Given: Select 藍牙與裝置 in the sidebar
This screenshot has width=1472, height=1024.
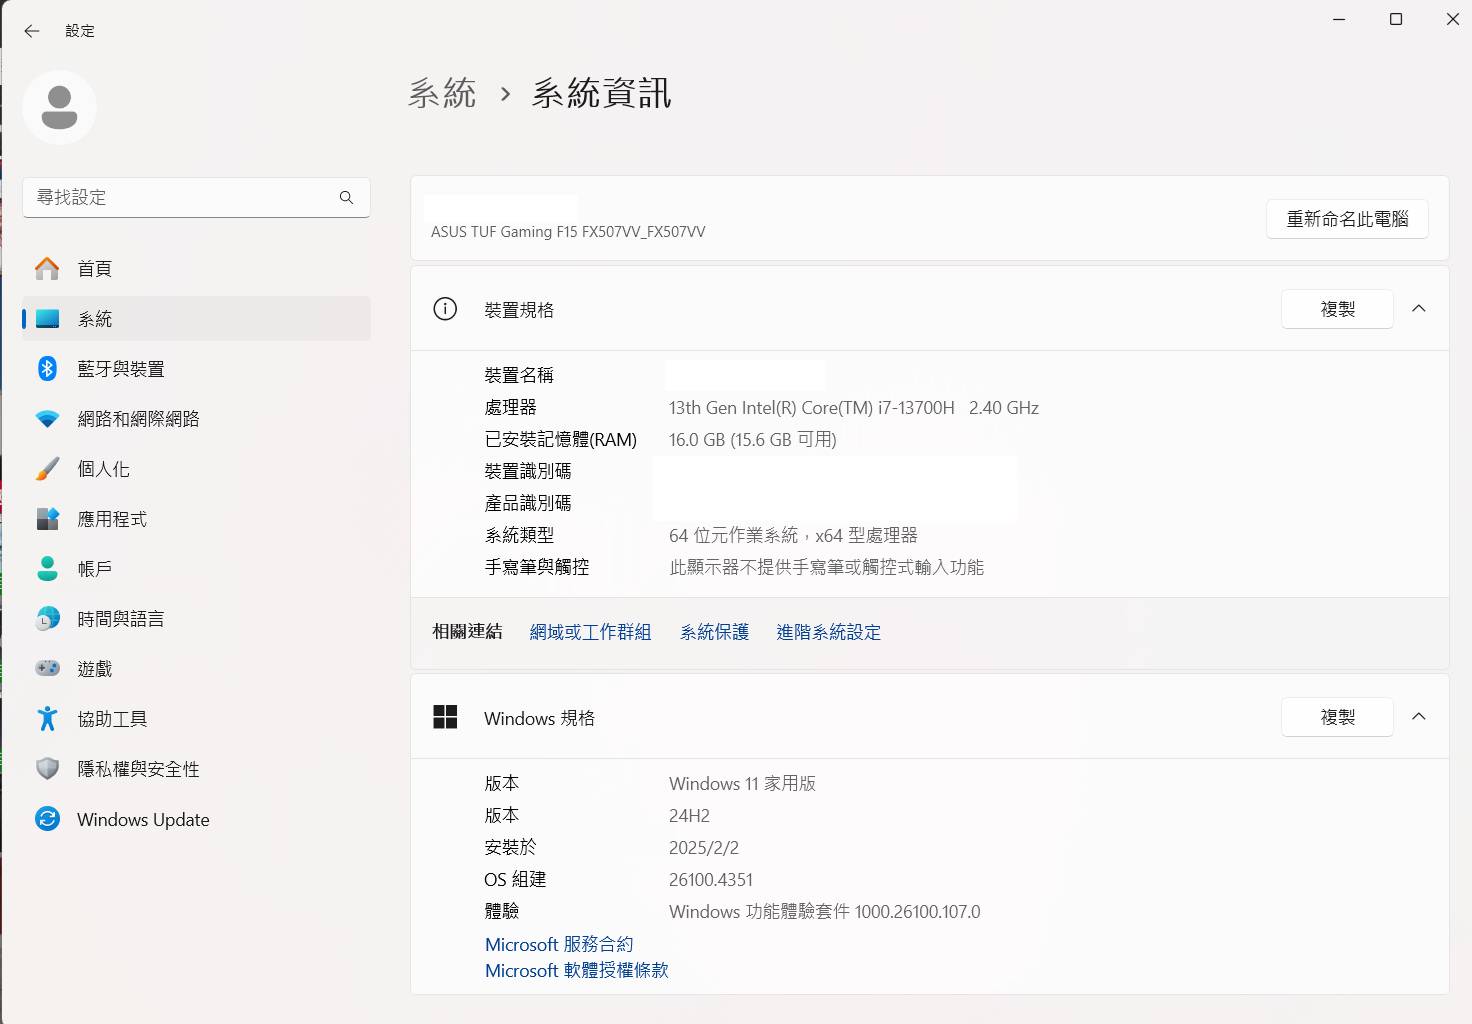Looking at the screenshot, I should pyautogui.click(x=196, y=368).
